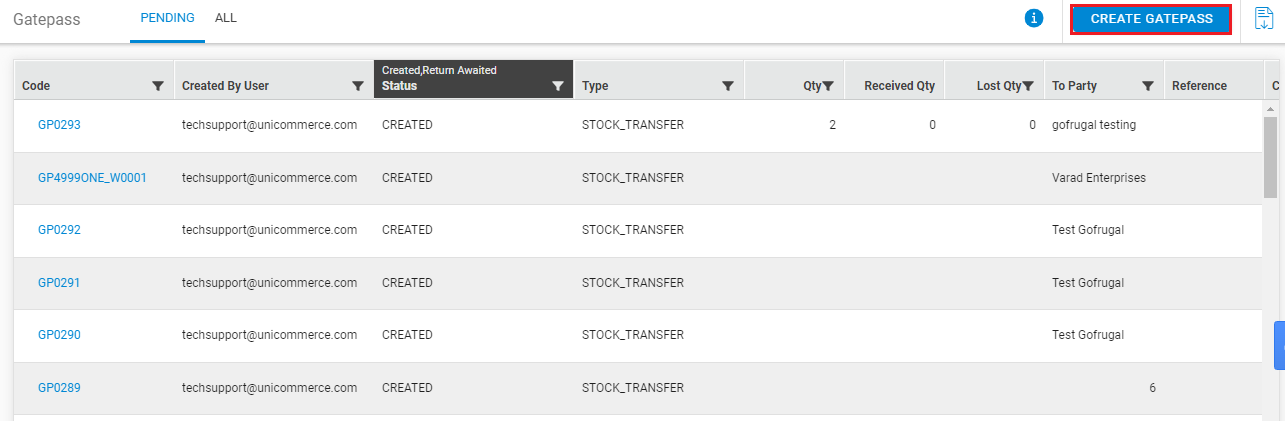Open the Type column filter

pyautogui.click(x=728, y=86)
